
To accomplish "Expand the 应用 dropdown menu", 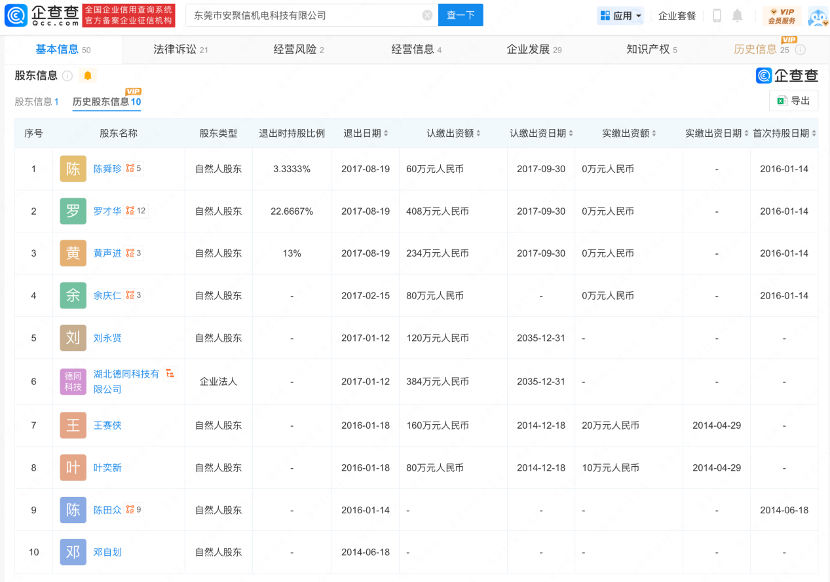I will coord(620,16).
